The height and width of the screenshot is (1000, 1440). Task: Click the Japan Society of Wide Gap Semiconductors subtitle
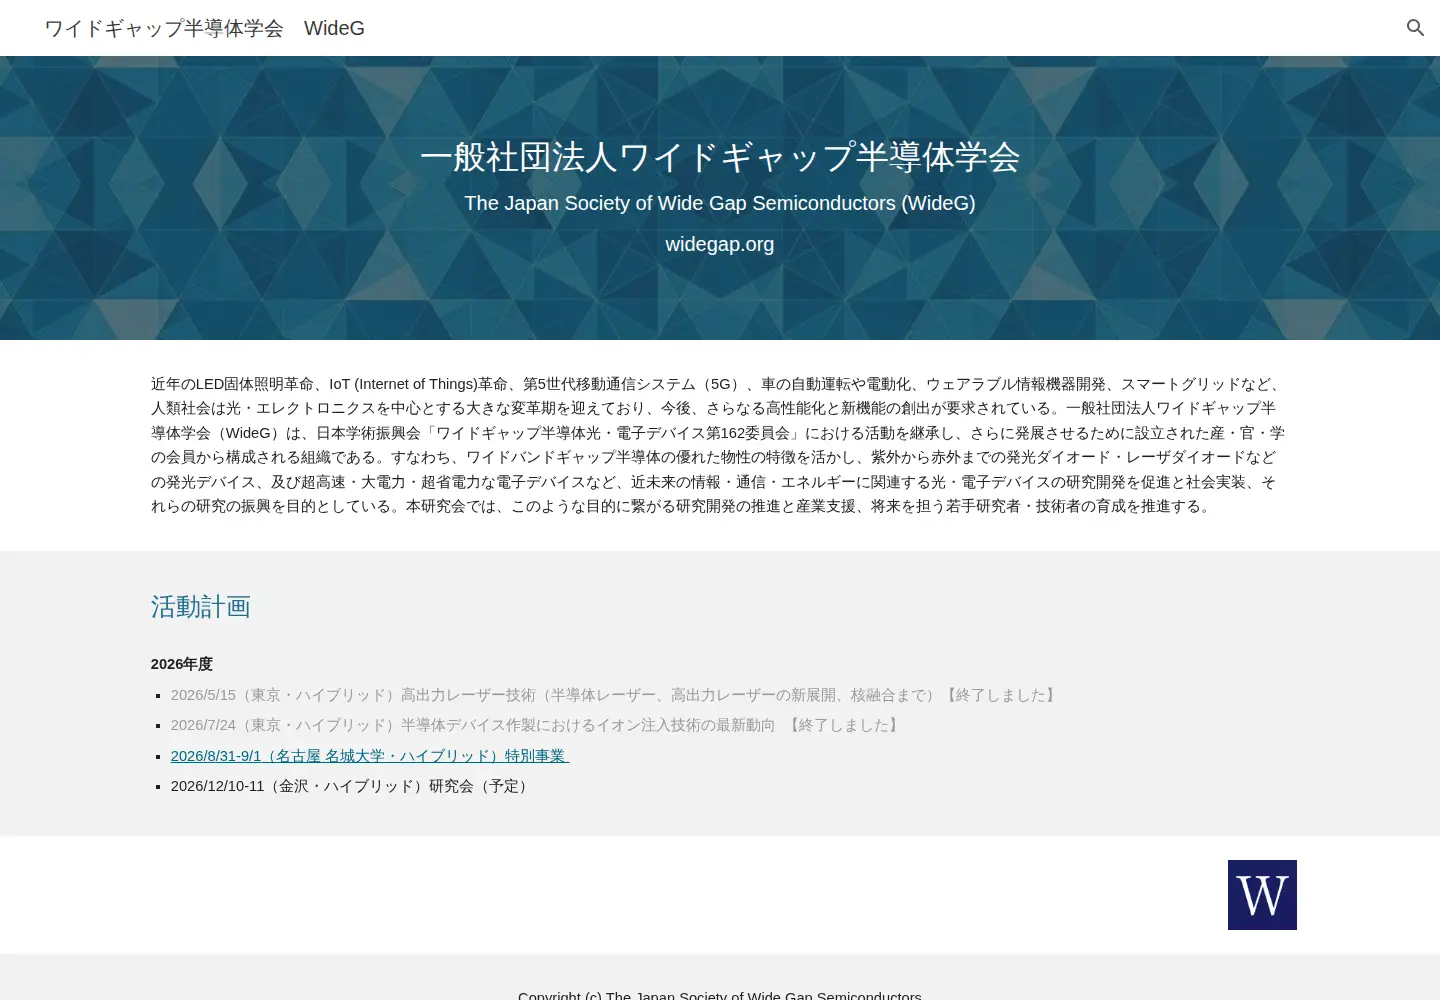click(720, 203)
